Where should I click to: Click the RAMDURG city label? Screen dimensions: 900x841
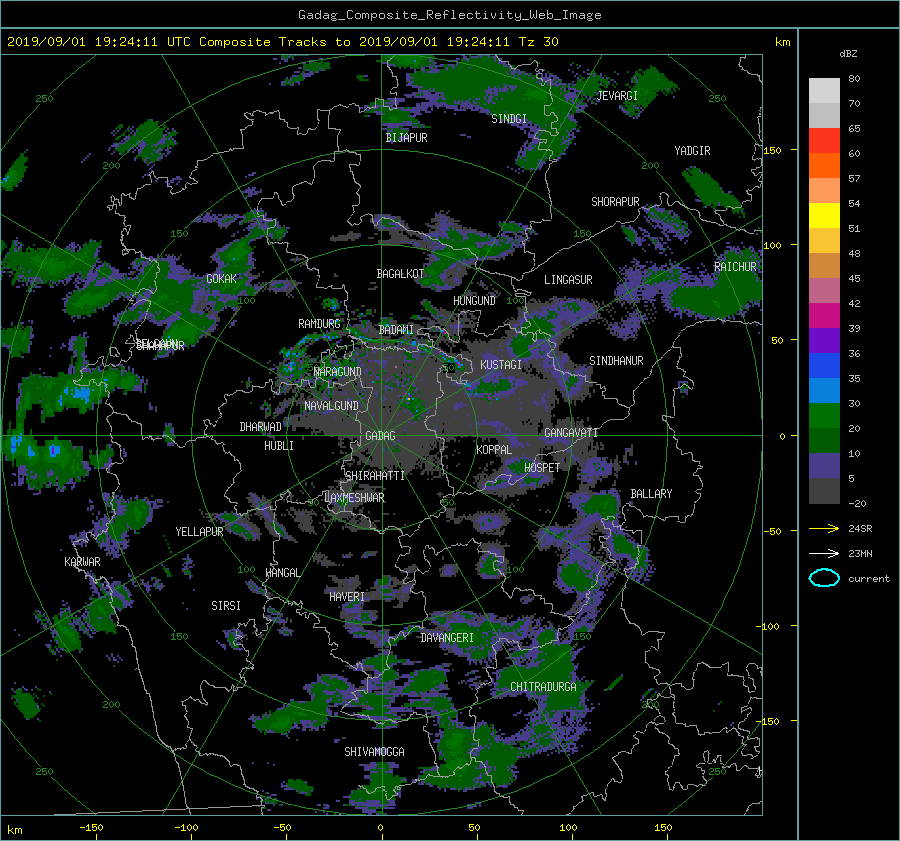coord(319,324)
